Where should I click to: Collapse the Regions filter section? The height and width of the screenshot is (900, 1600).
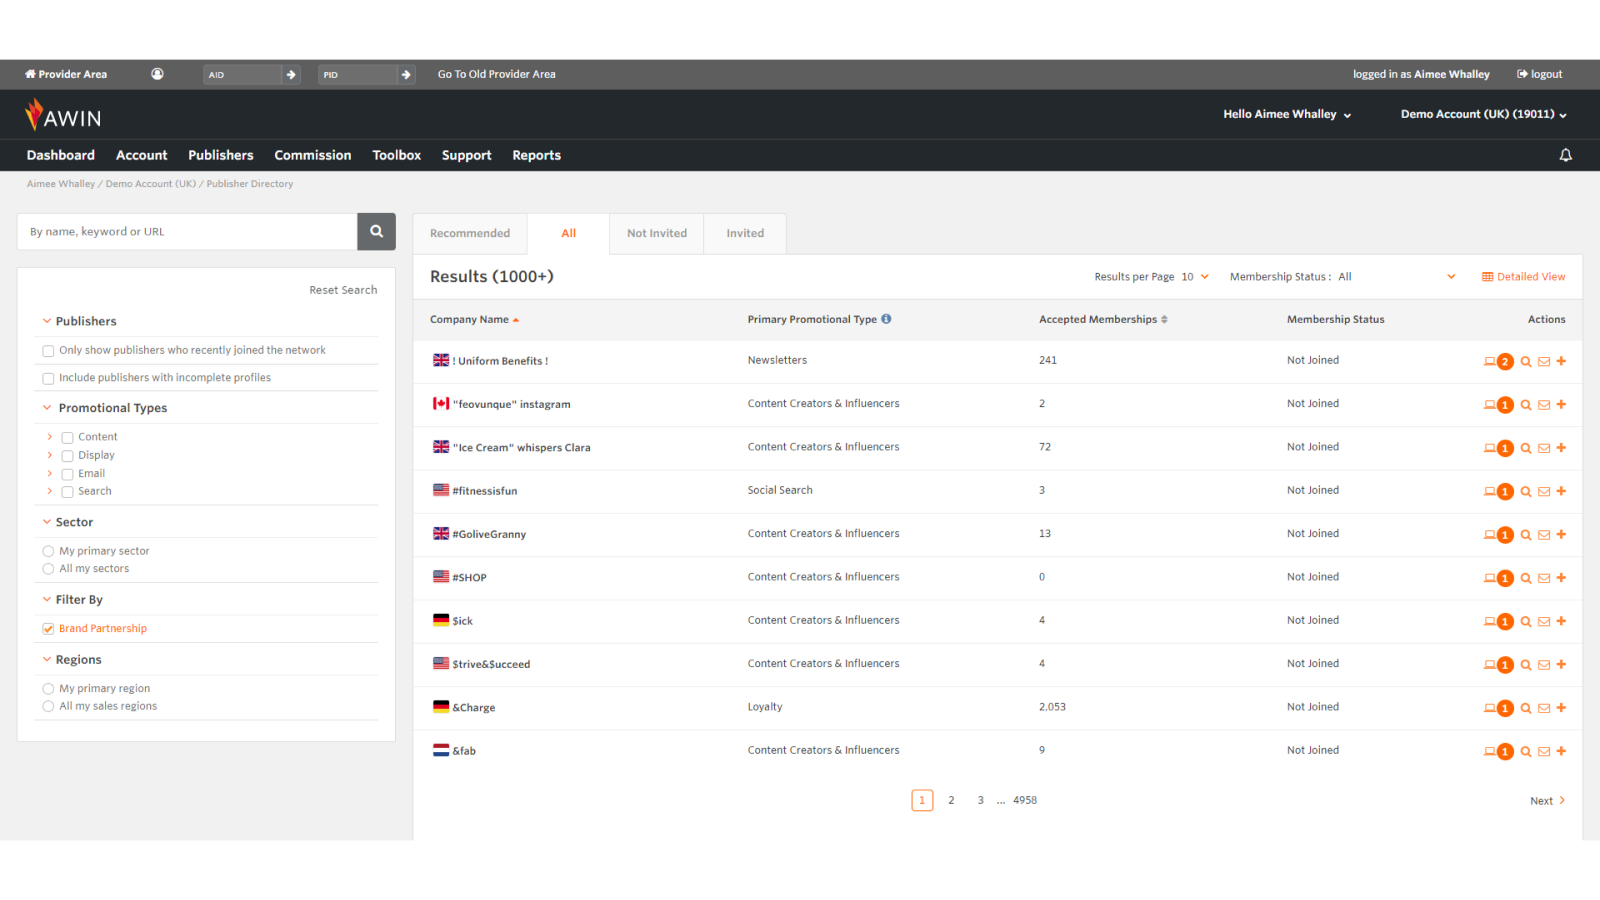point(47,659)
